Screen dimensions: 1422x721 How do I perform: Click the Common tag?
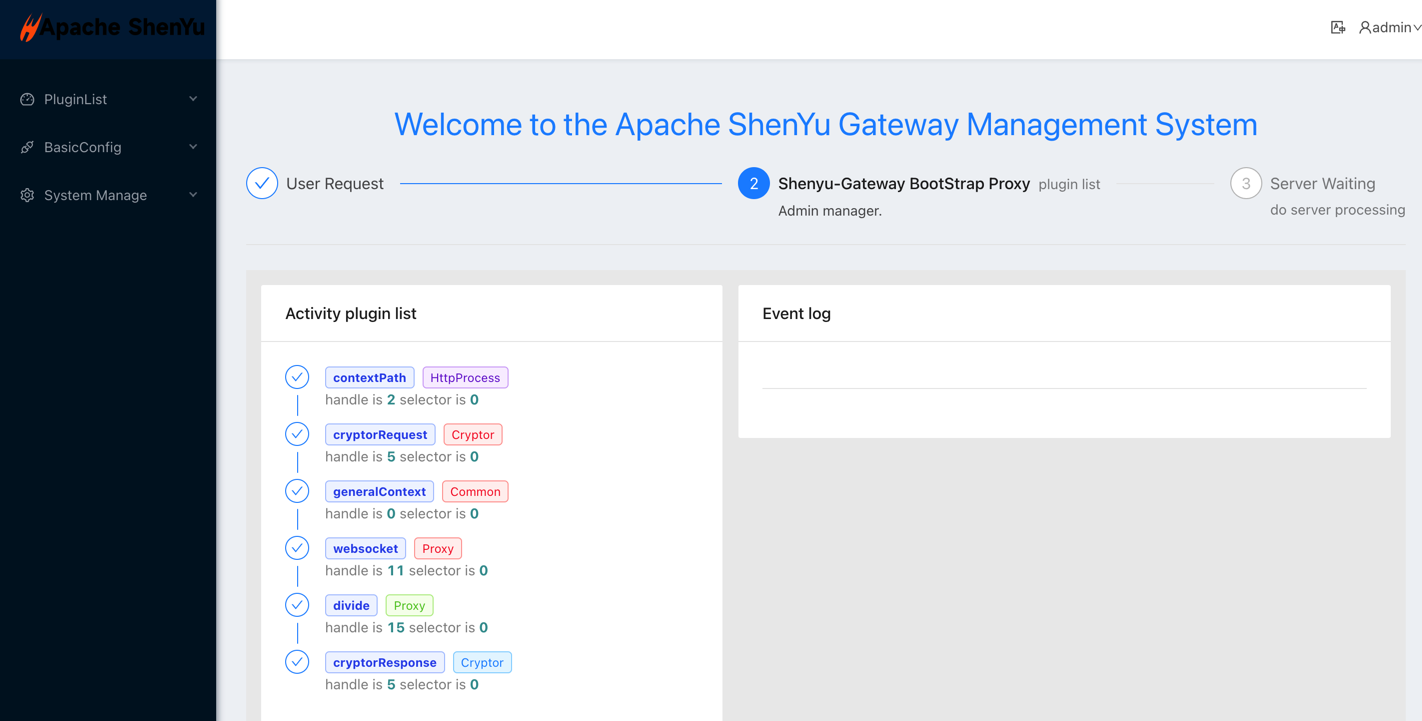point(475,492)
